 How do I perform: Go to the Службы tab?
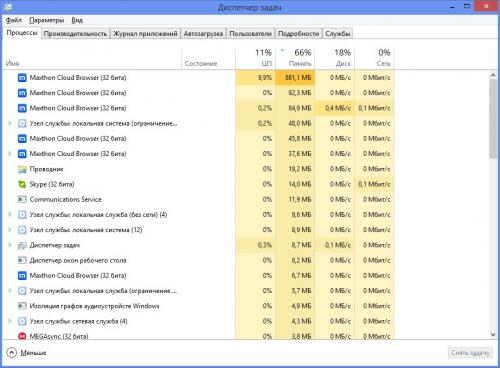pos(338,34)
